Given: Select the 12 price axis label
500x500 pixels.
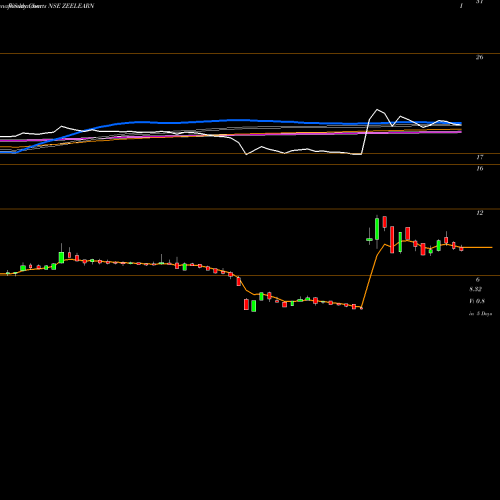Looking at the screenshot, I should click(479, 213).
